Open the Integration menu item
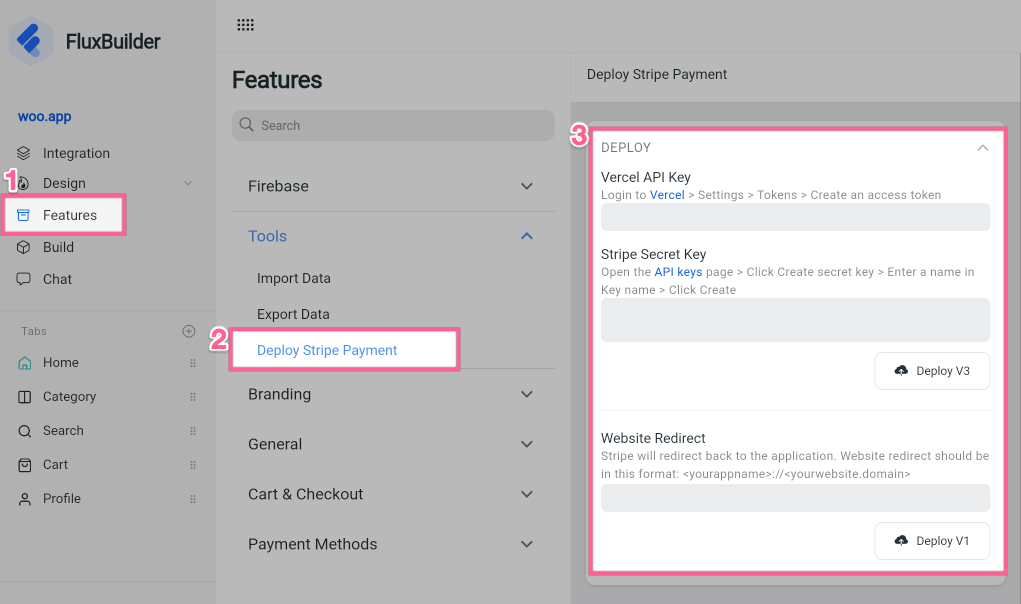 click(76, 153)
